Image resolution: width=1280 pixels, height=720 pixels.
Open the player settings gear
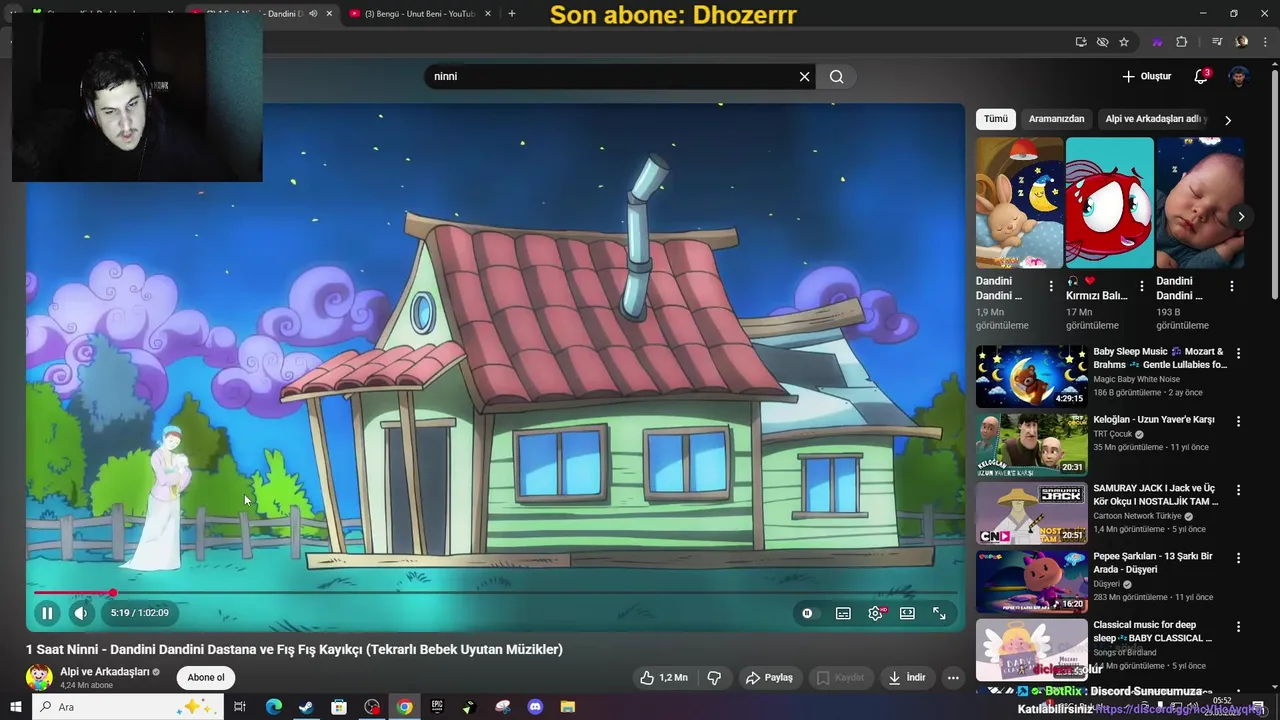pos(875,613)
